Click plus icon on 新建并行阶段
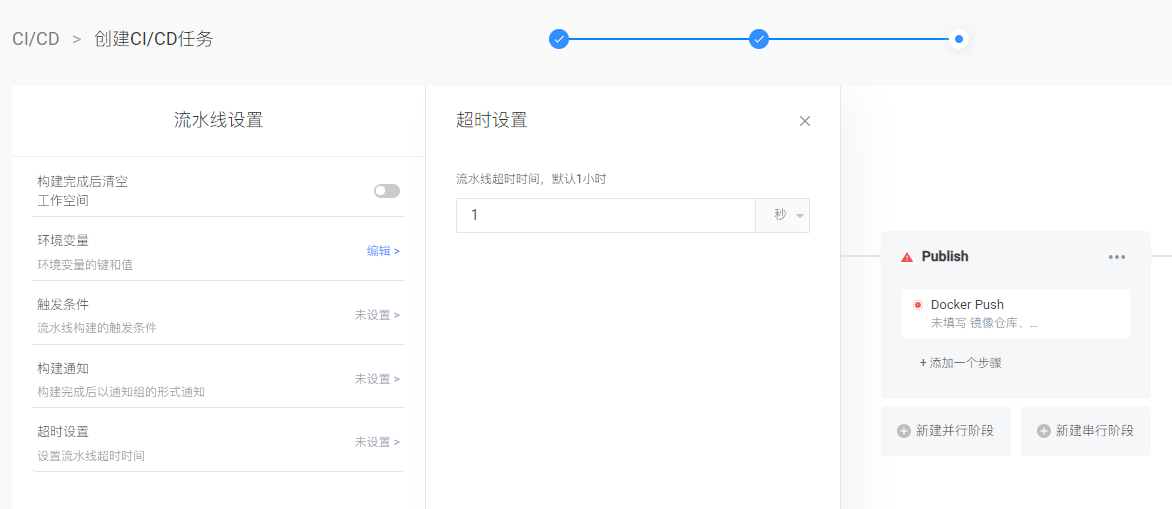 click(904, 431)
